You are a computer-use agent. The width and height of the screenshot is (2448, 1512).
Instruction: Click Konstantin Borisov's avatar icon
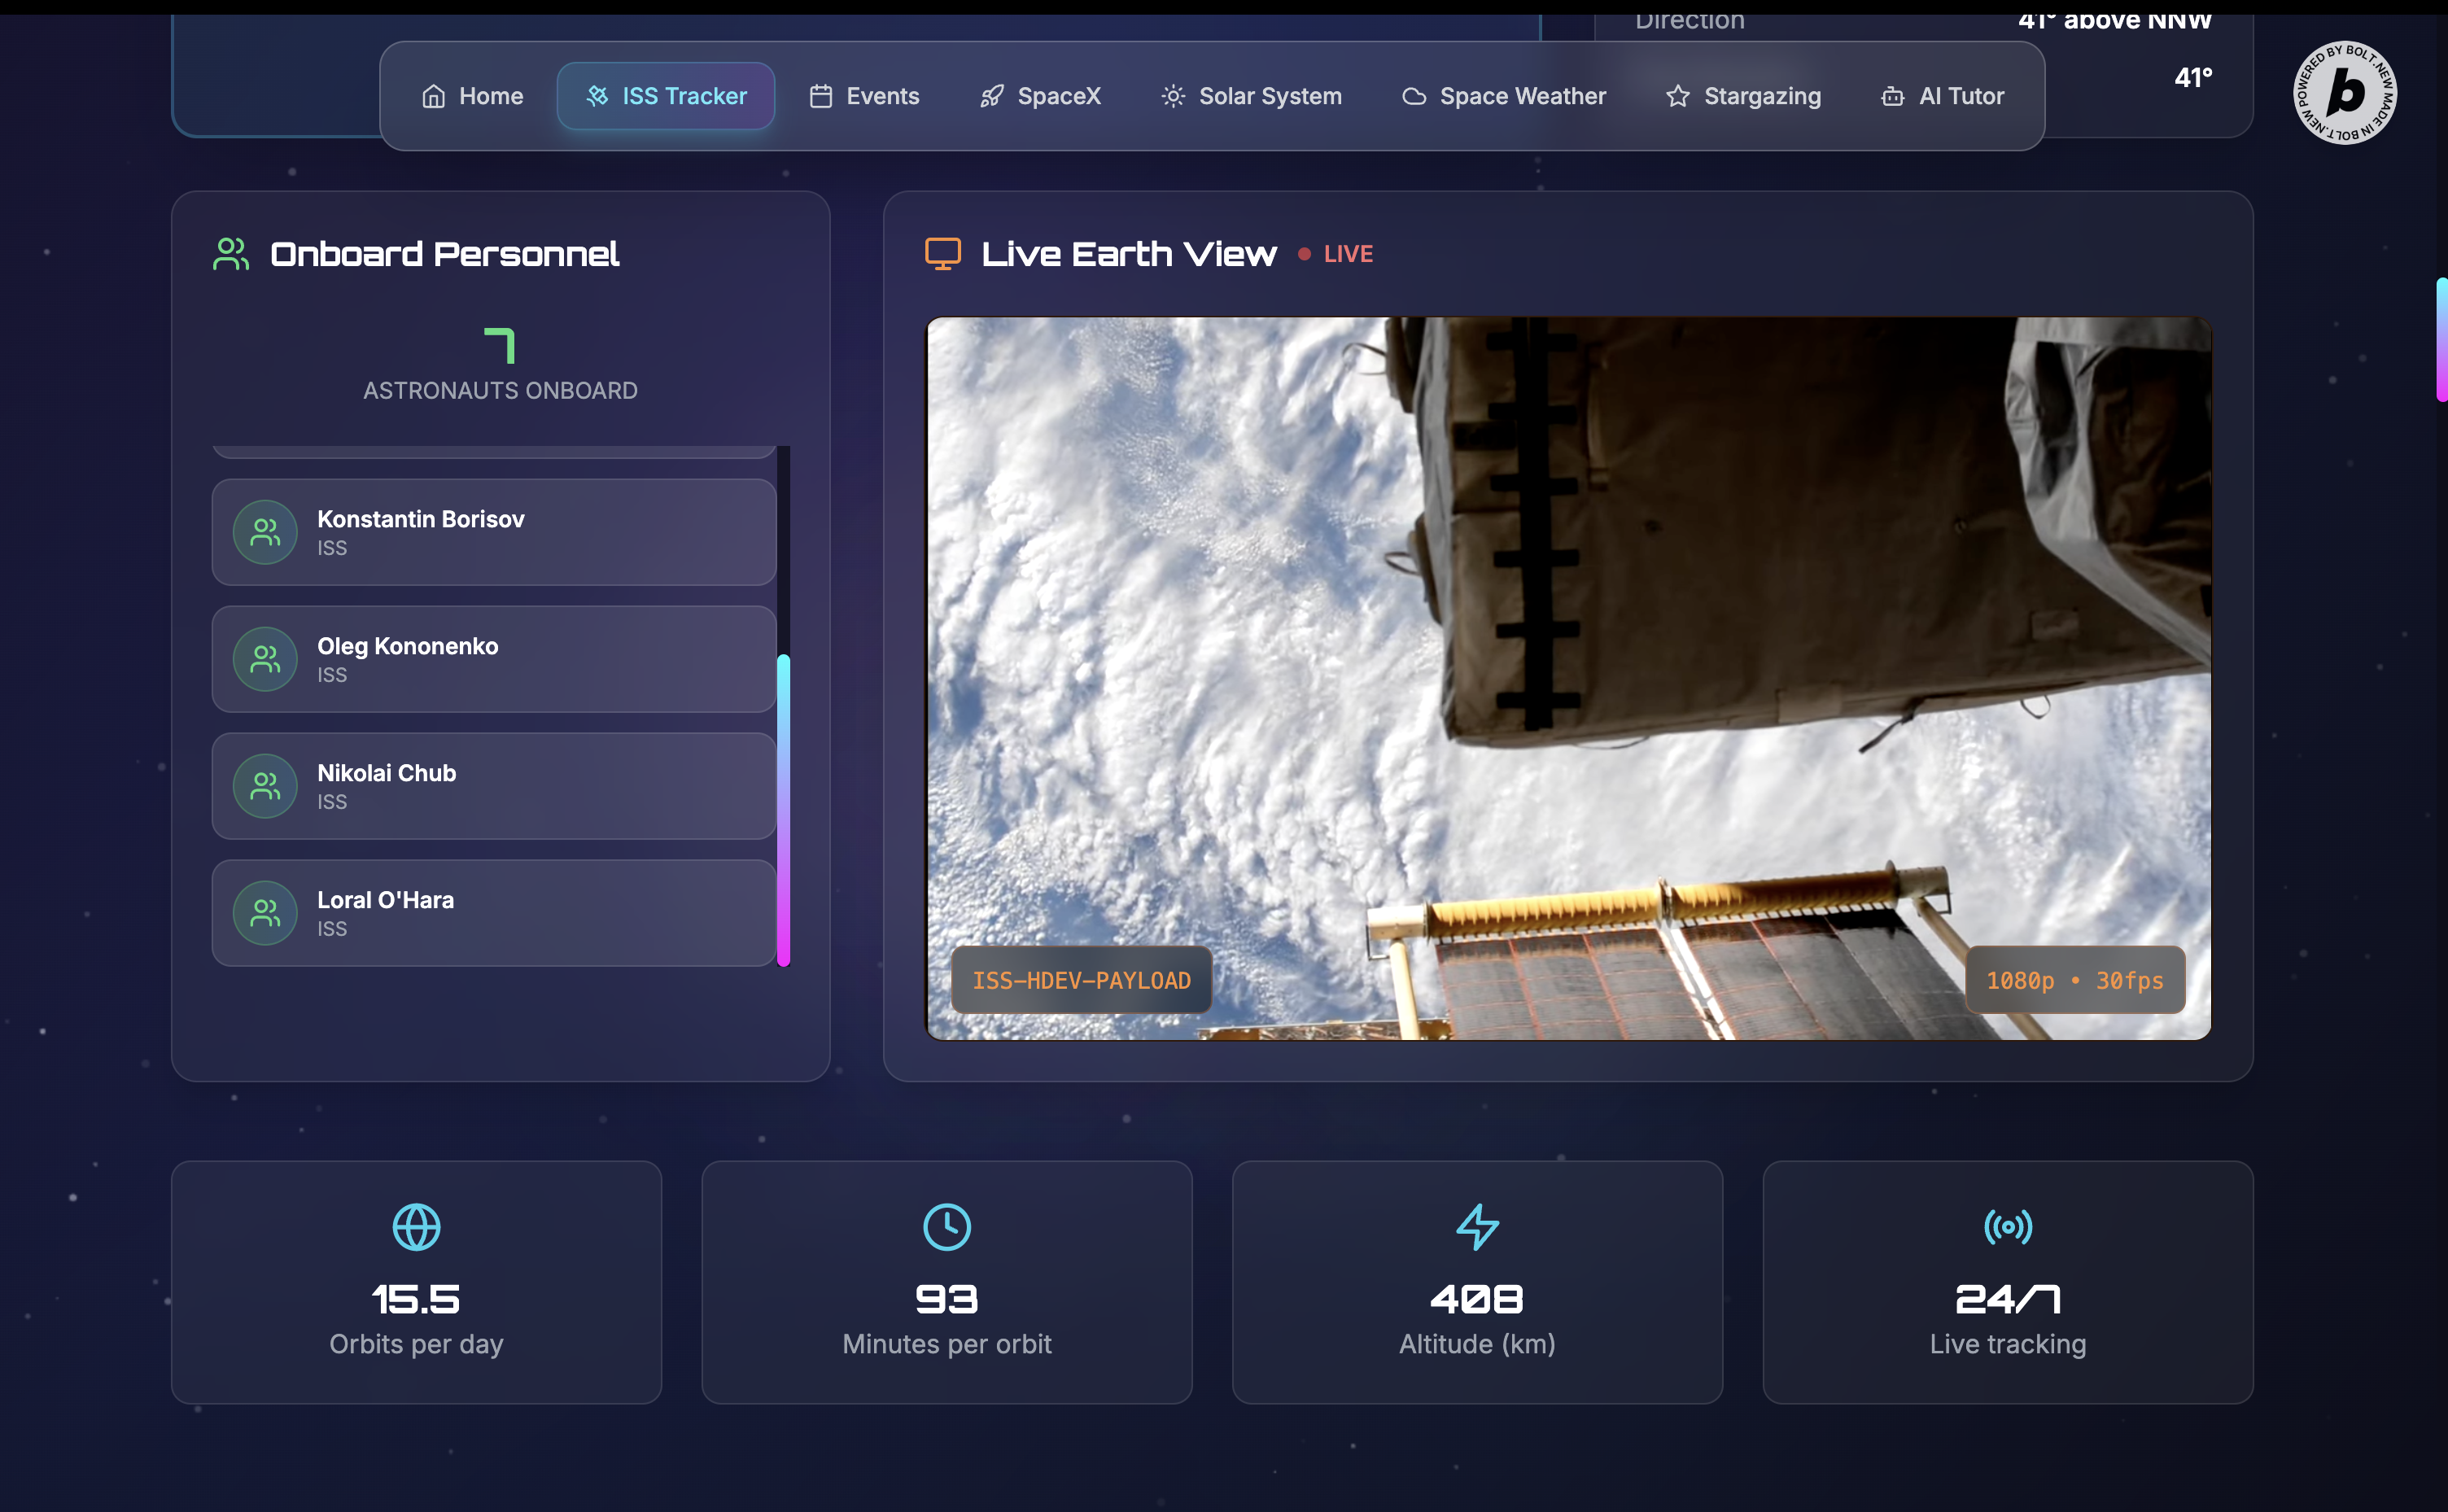pyautogui.click(x=265, y=532)
